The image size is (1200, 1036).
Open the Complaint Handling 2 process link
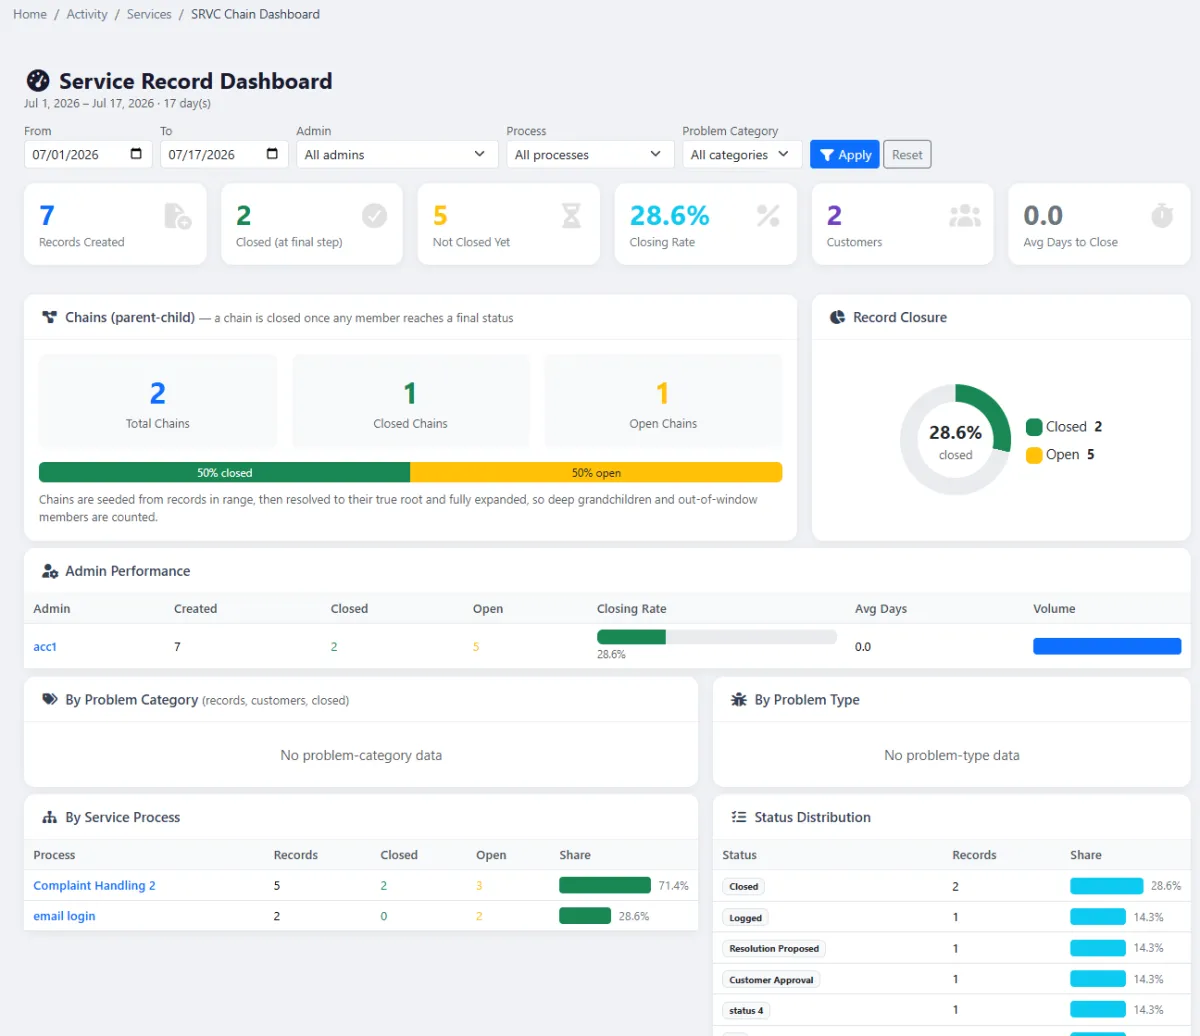94,886
